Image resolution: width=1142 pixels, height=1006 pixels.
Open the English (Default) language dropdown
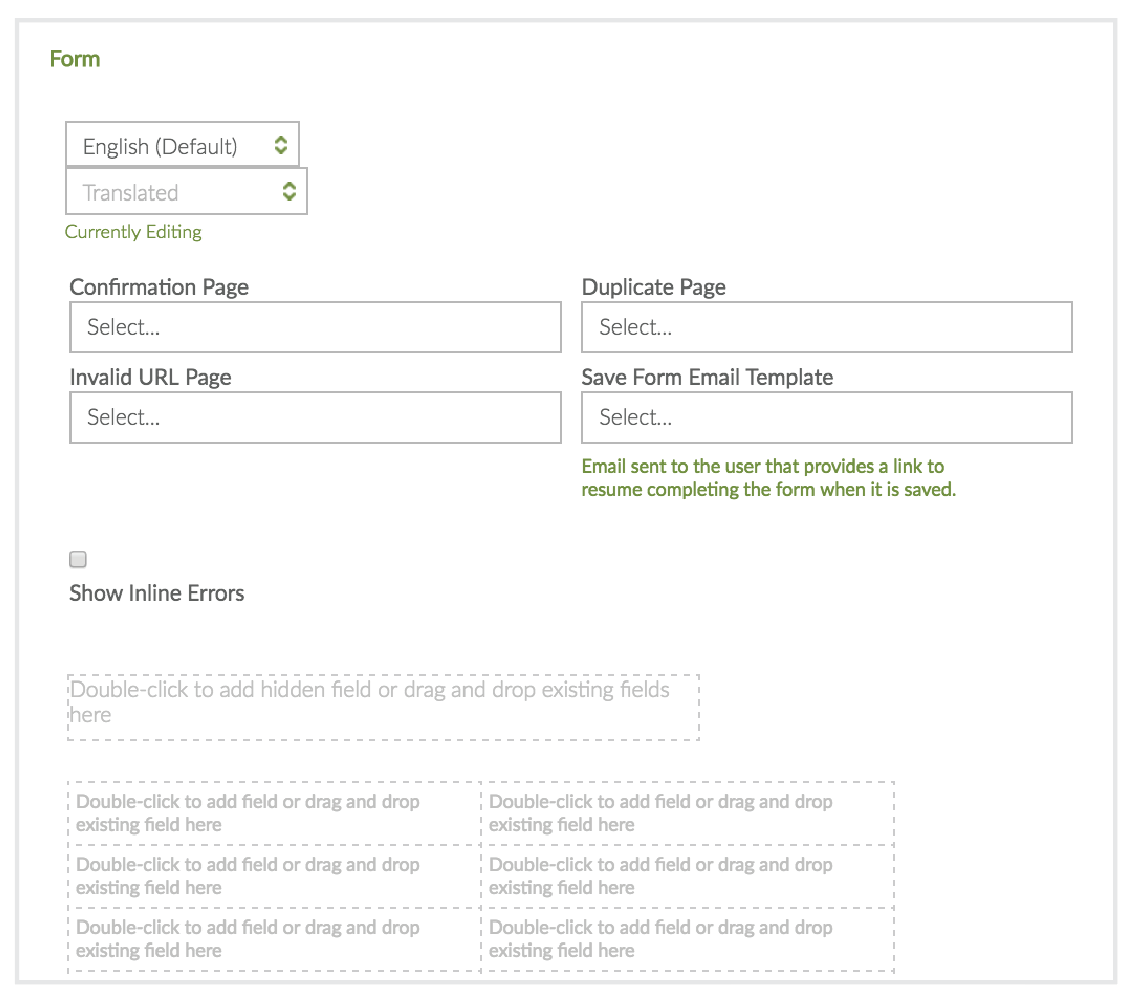(x=182, y=146)
